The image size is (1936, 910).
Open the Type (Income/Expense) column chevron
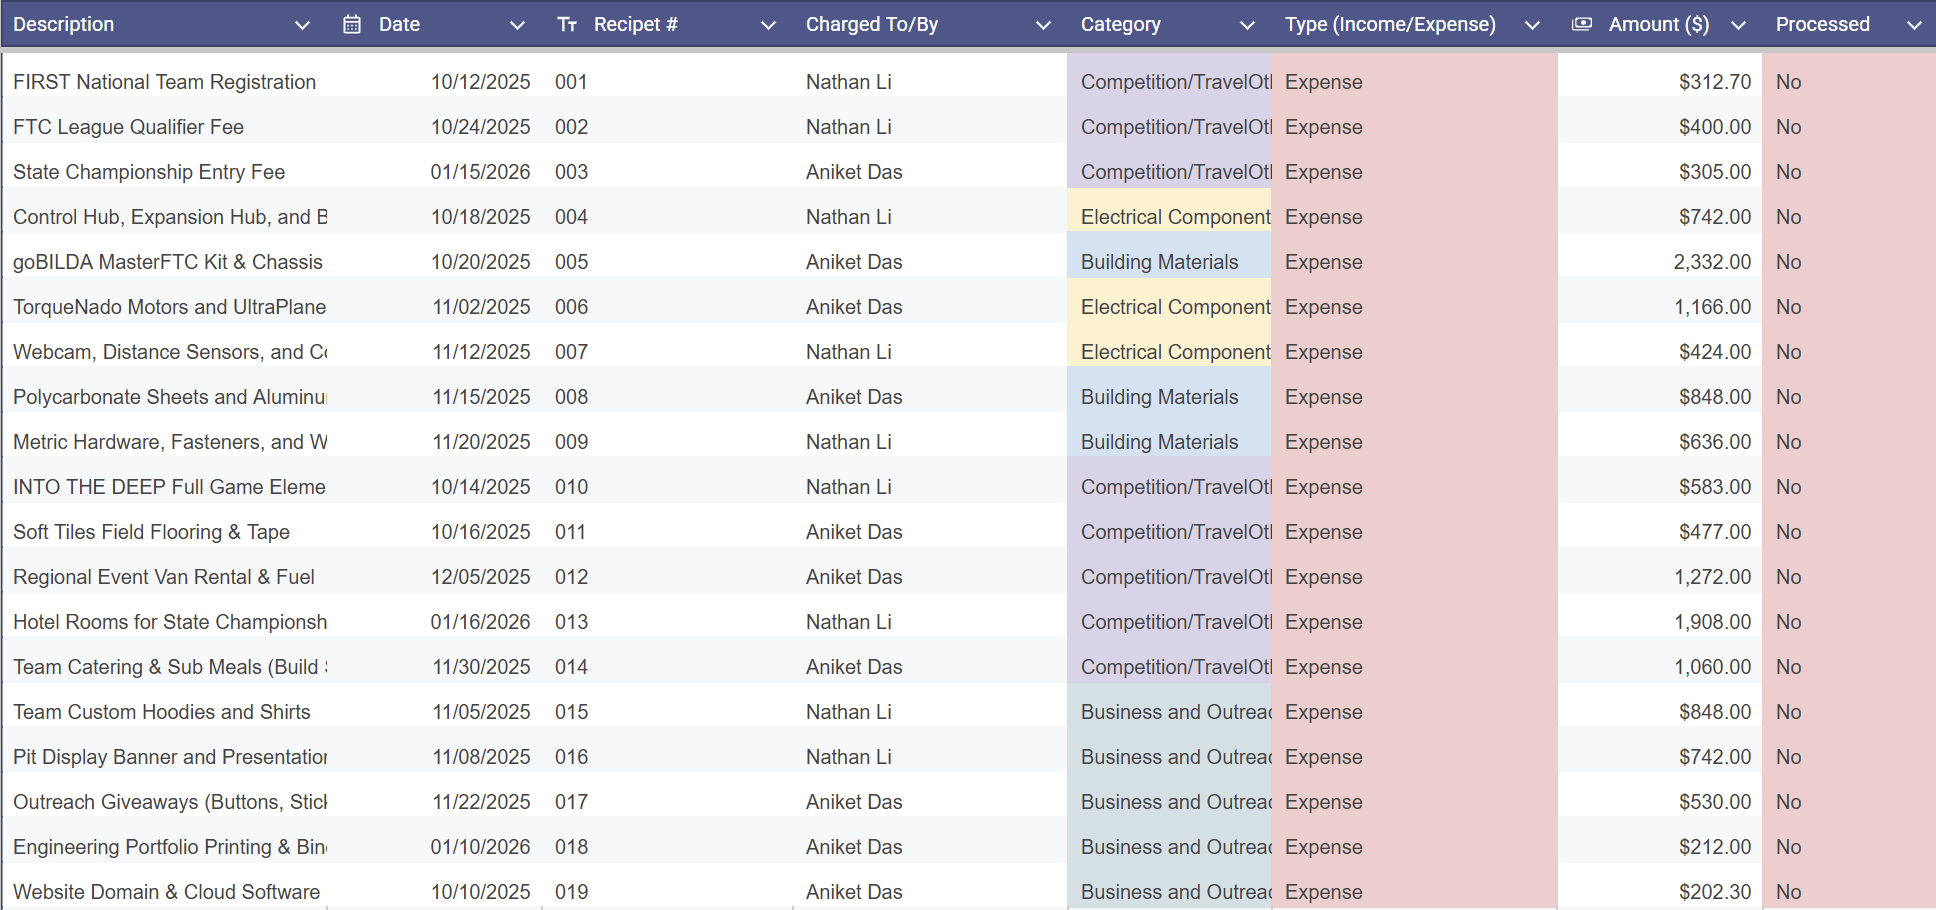(1532, 25)
